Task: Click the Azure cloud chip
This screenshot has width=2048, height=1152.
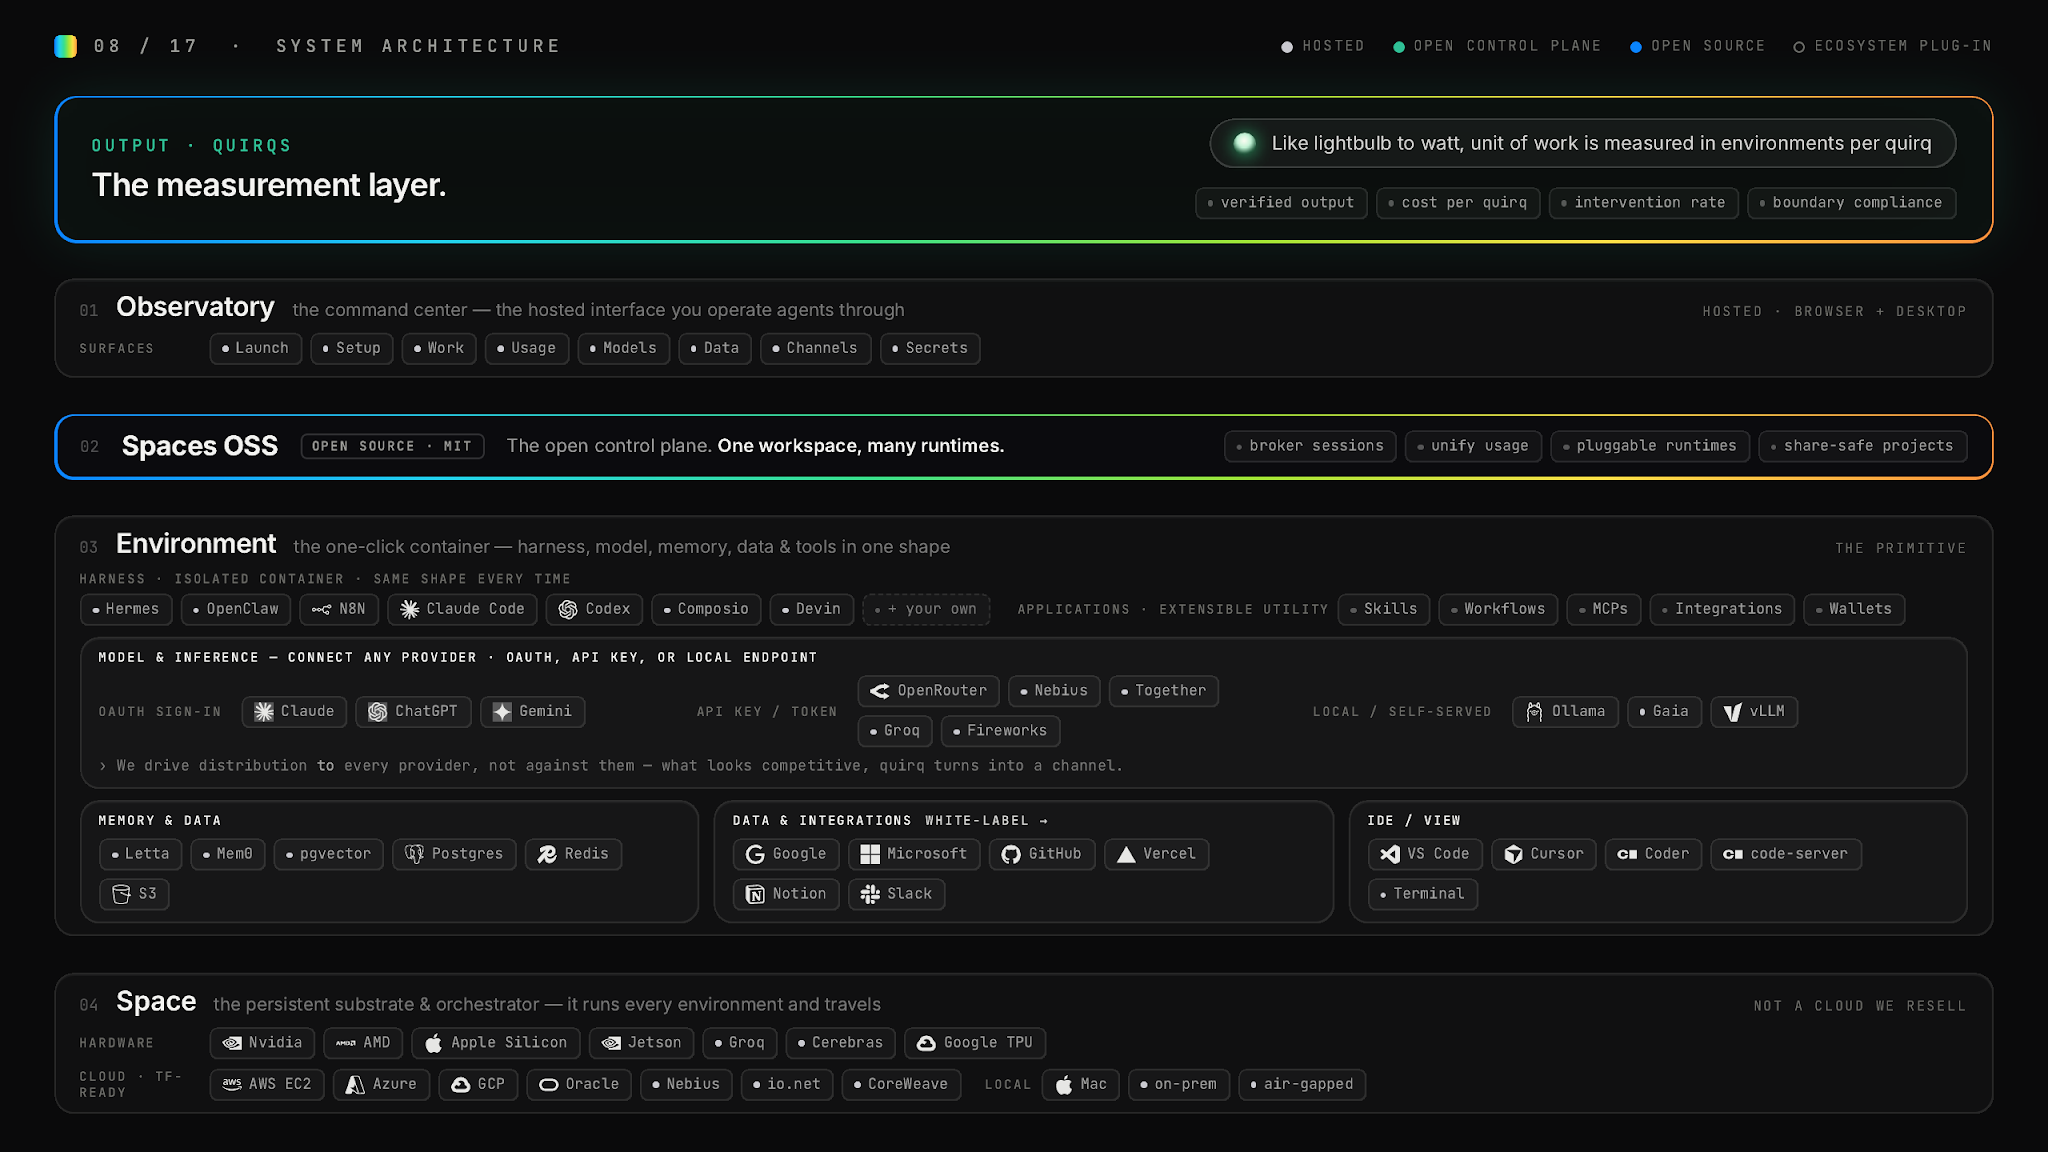Action: (x=382, y=1084)
